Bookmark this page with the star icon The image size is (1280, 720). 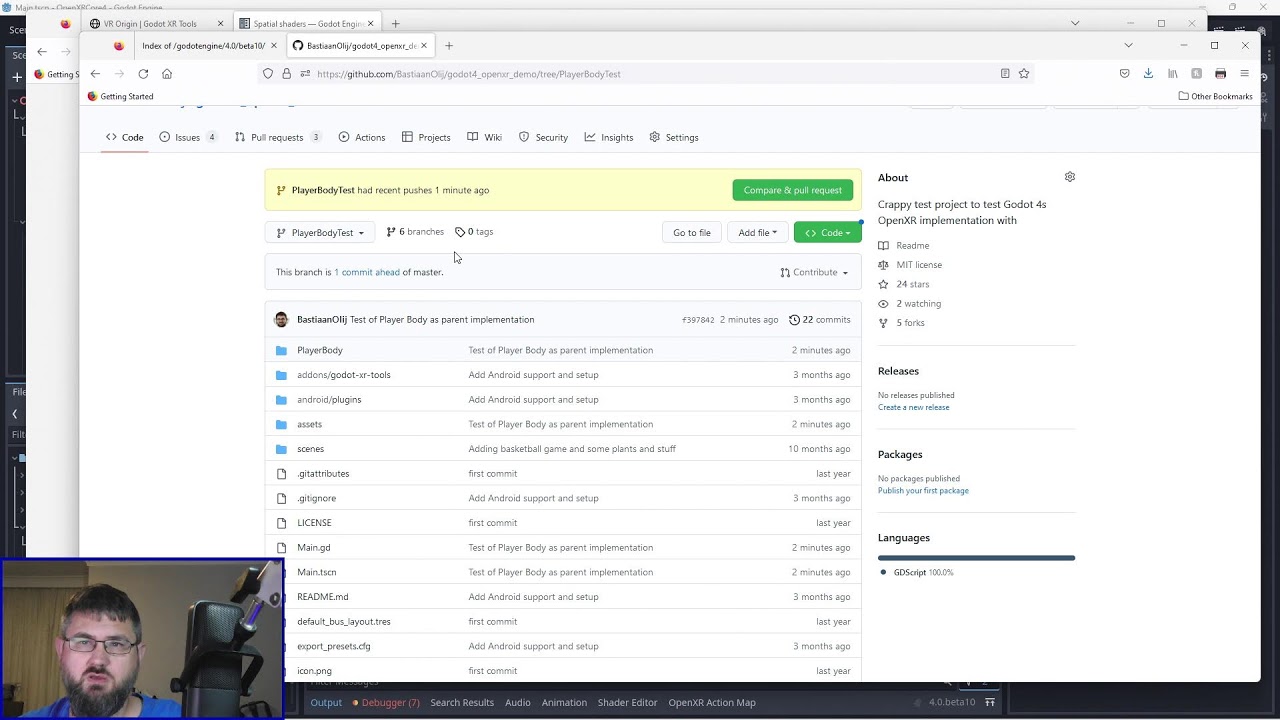pyautogui.click(x=1024, y=74)
